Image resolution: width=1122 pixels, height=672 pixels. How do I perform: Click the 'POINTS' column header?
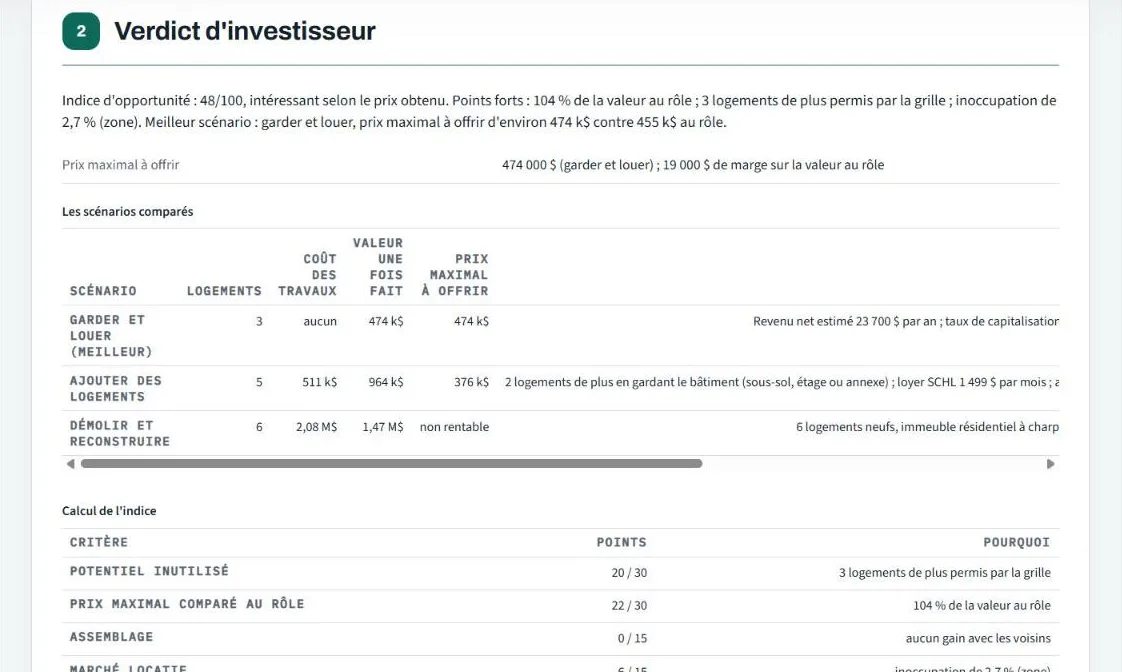[x=621, y=542]
